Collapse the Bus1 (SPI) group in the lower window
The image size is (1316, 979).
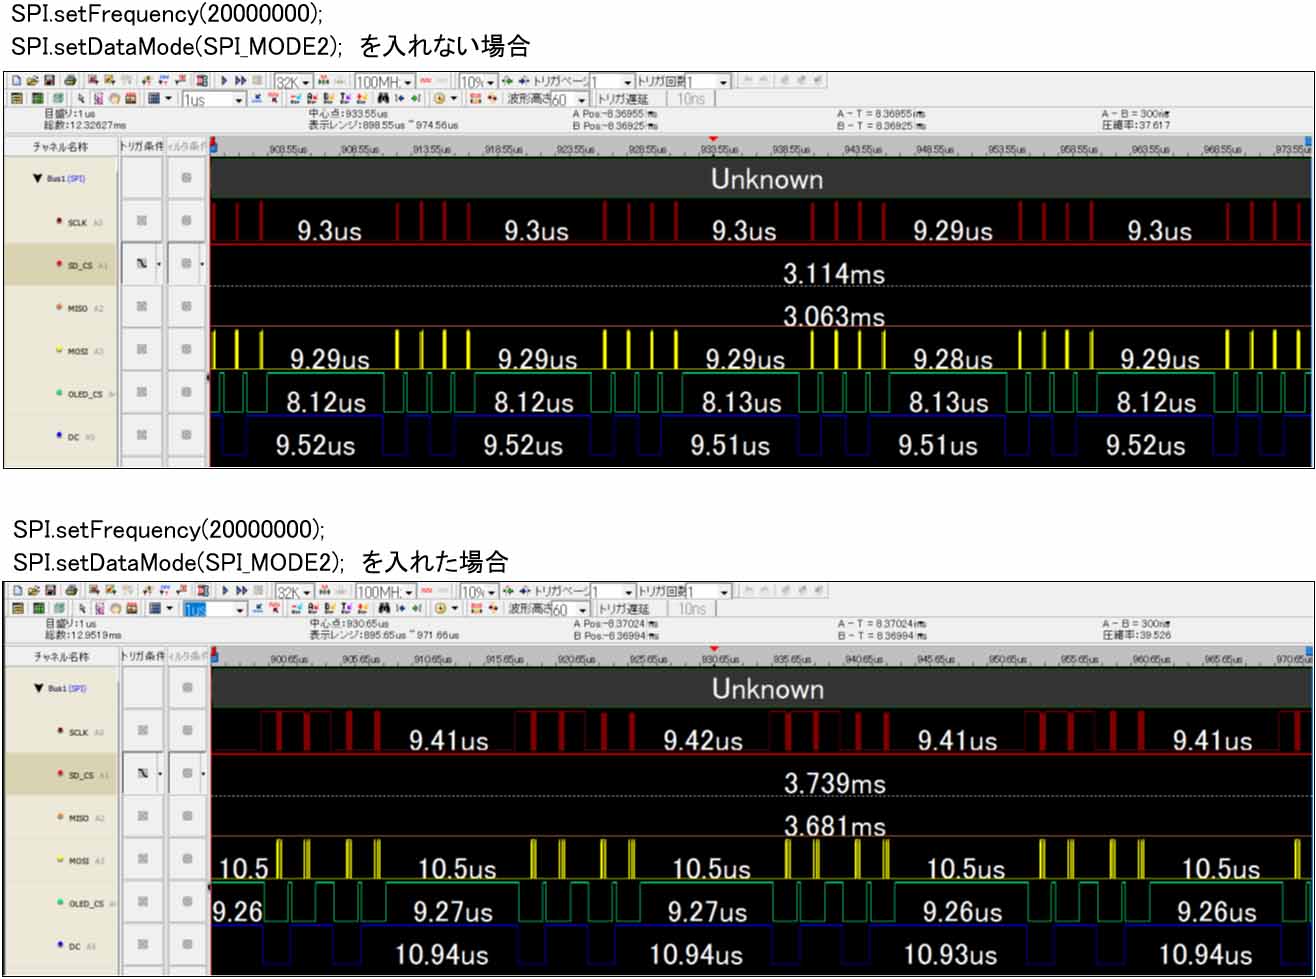37,688
